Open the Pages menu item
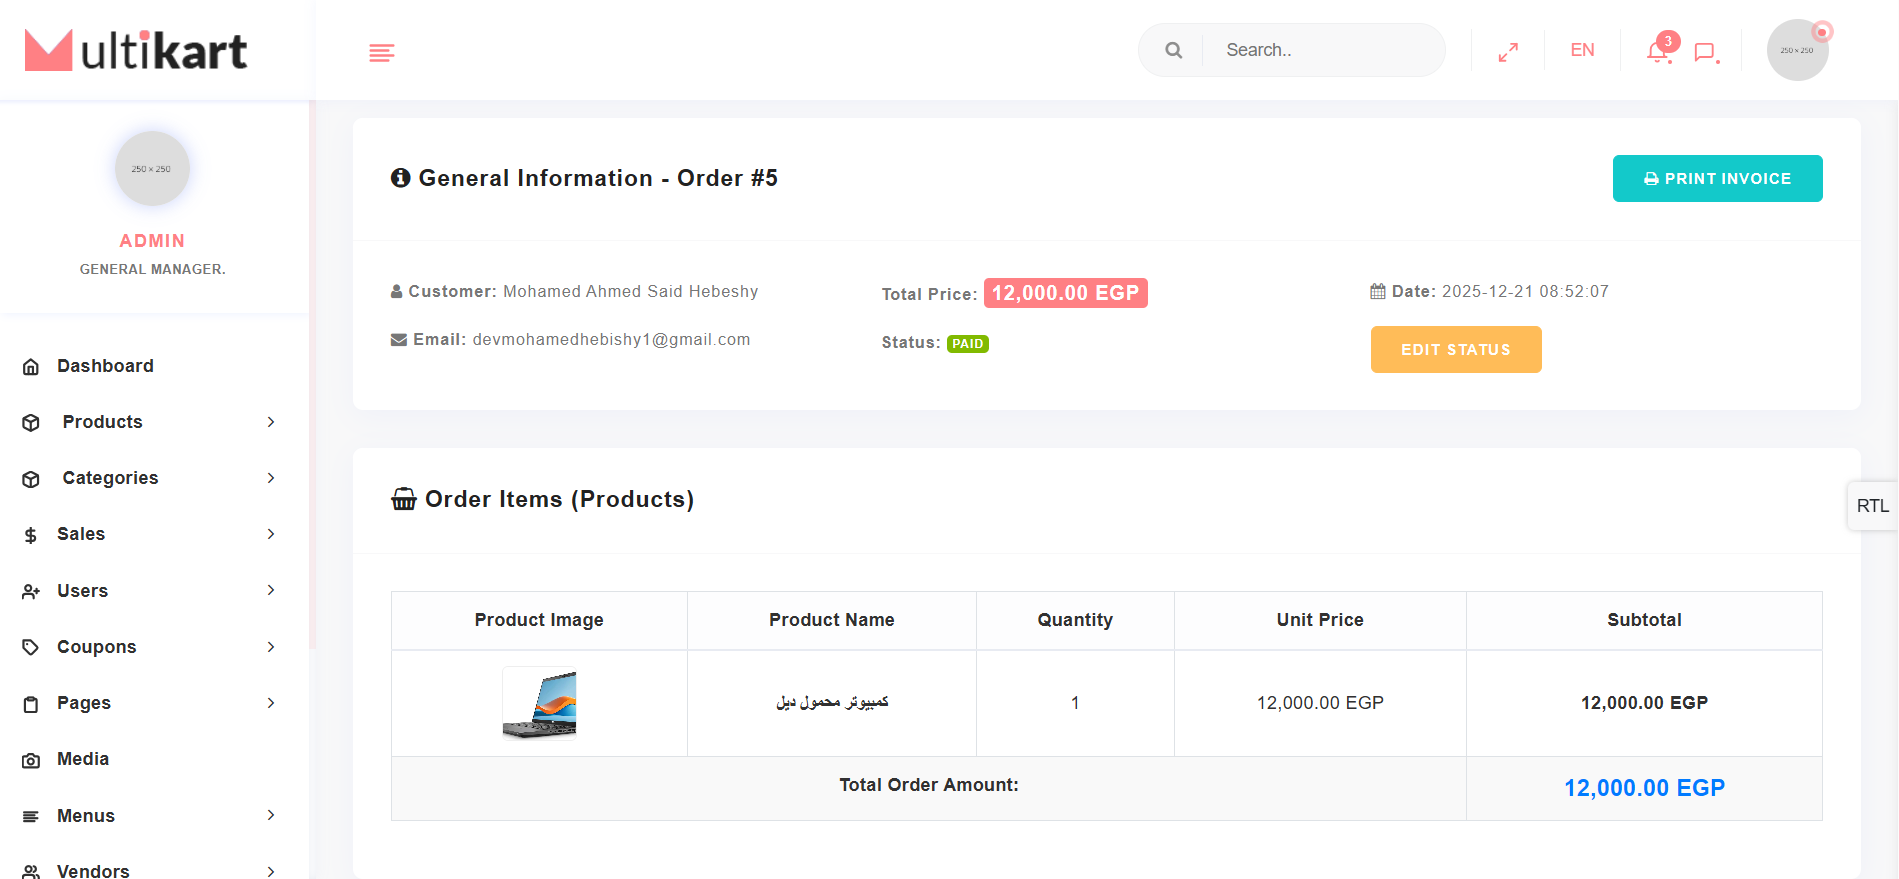The height and width of the screenshot is (879, 1899). pos(84,703)
